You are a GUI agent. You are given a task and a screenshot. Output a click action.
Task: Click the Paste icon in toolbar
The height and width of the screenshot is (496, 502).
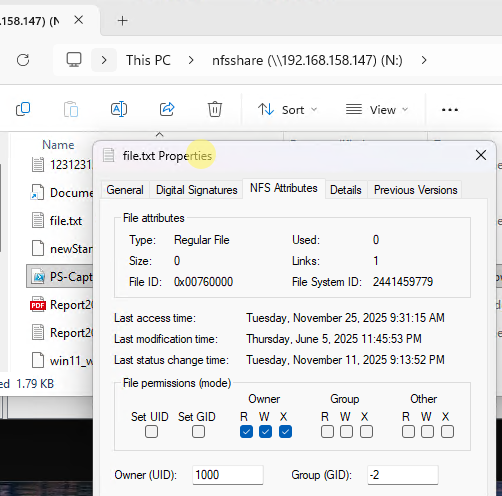point(71,109)
